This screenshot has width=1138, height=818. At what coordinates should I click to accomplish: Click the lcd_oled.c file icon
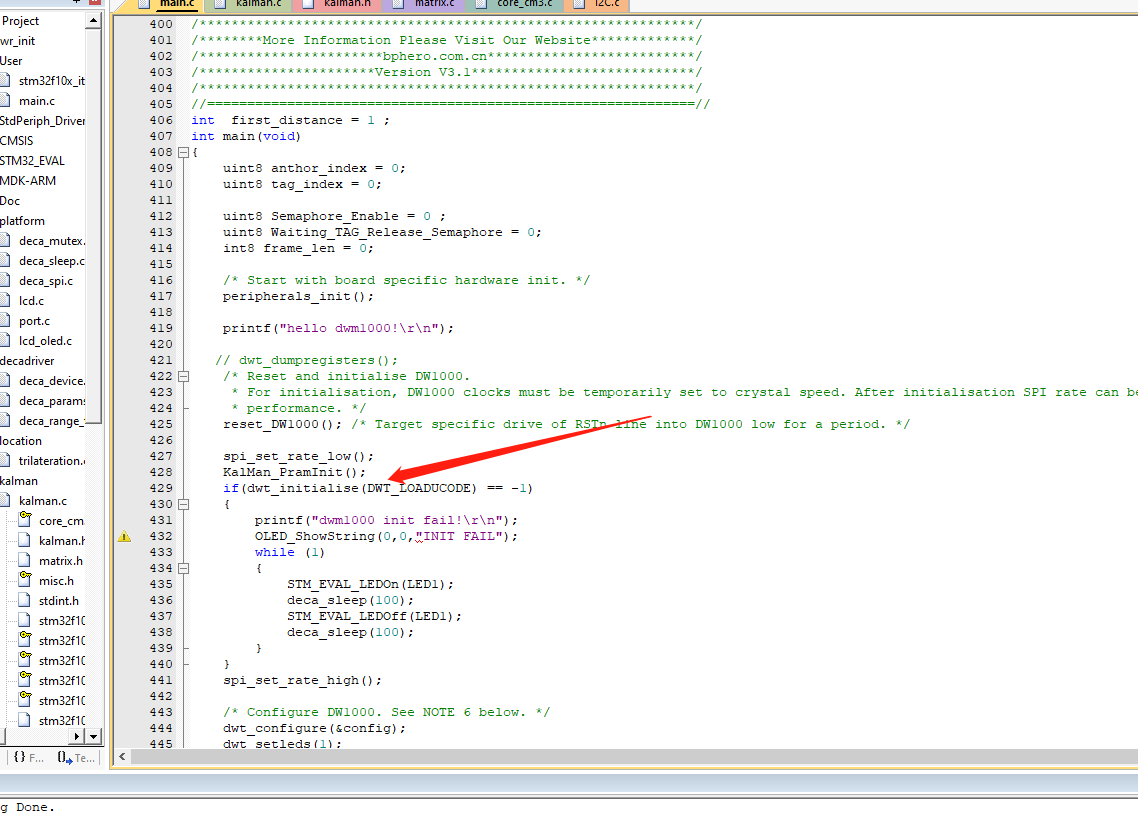click(6, 340)
